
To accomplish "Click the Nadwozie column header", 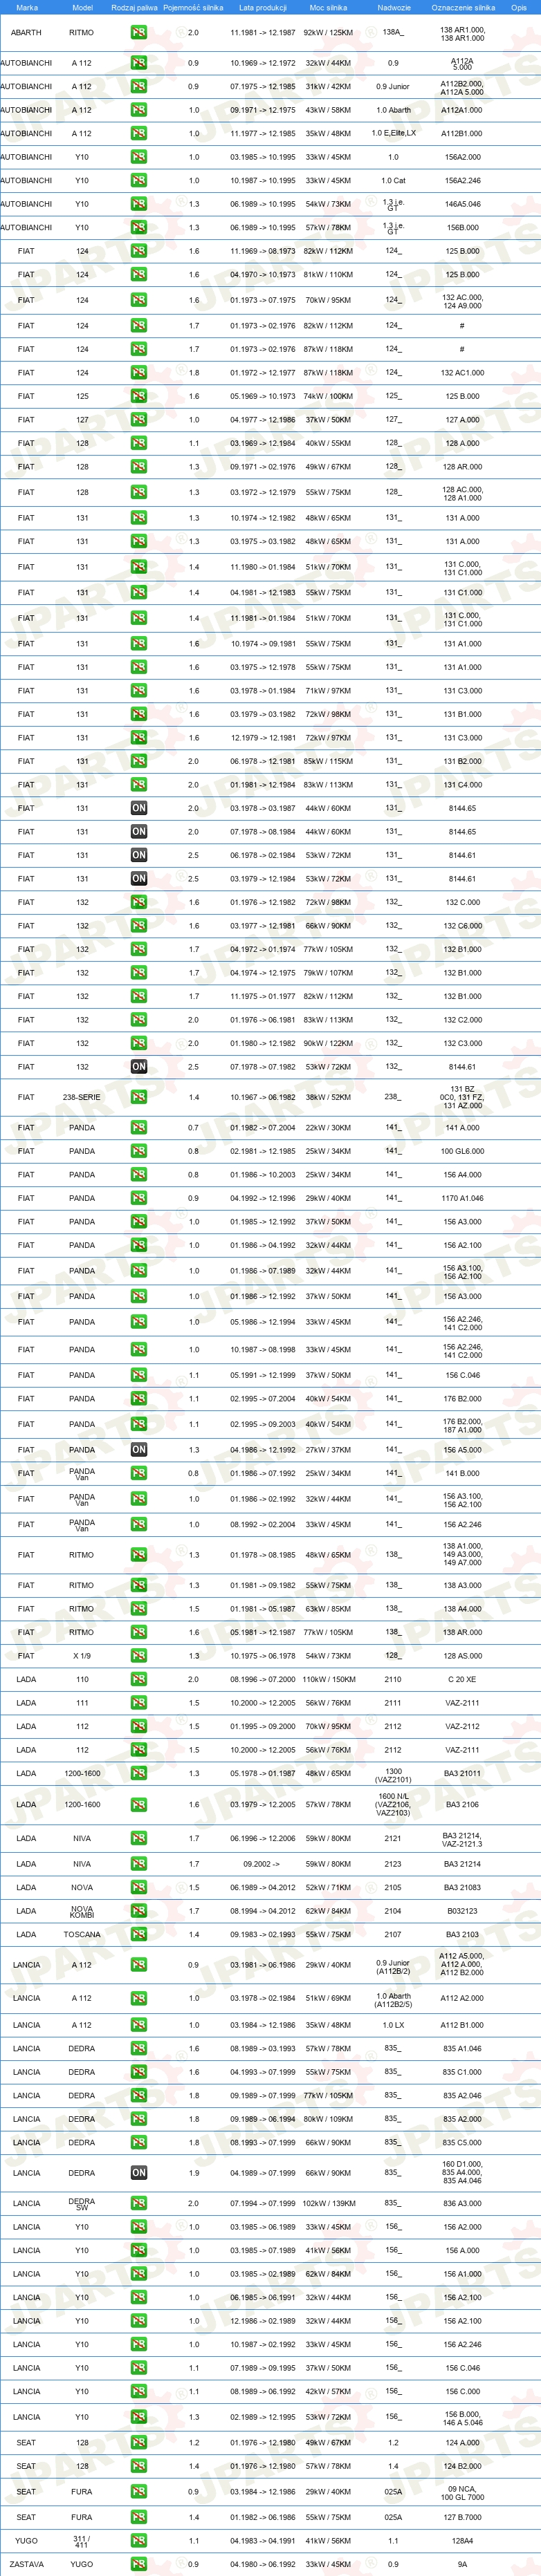I will pos(393,7).
